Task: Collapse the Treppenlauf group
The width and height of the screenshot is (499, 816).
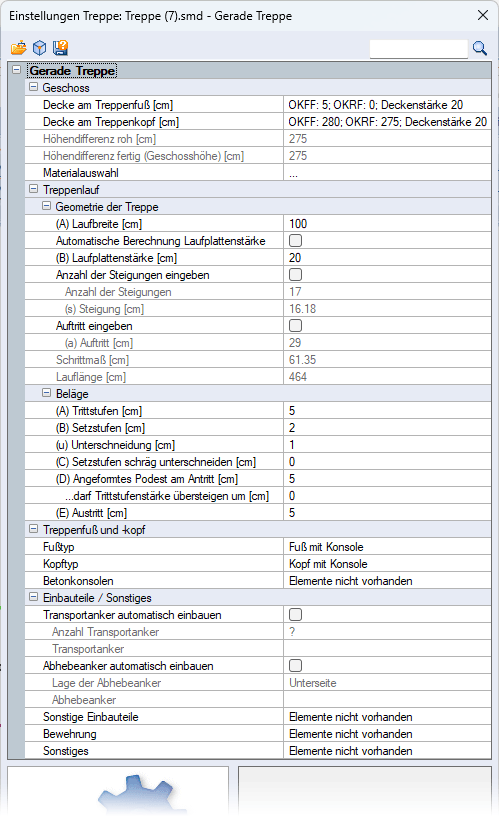Action: 33,189
